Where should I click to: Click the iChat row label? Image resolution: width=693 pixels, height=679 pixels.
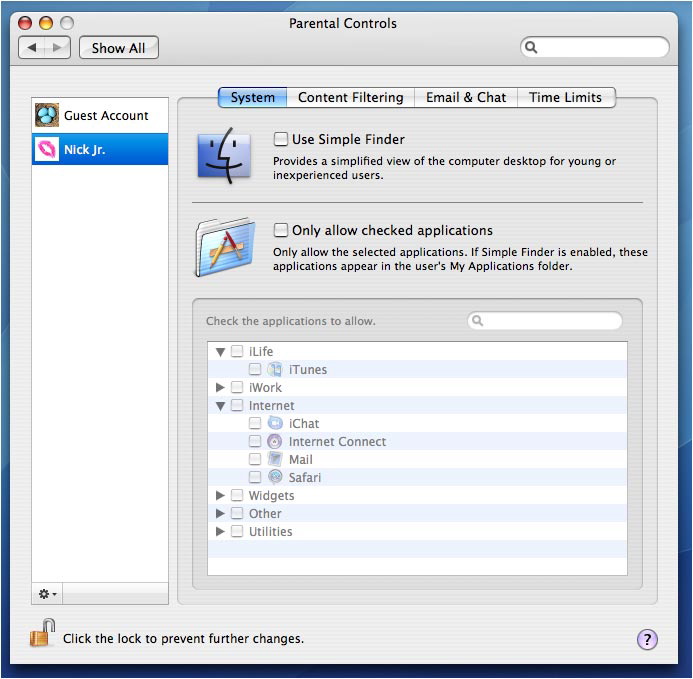pyautogui.click(x=304, y=423)
